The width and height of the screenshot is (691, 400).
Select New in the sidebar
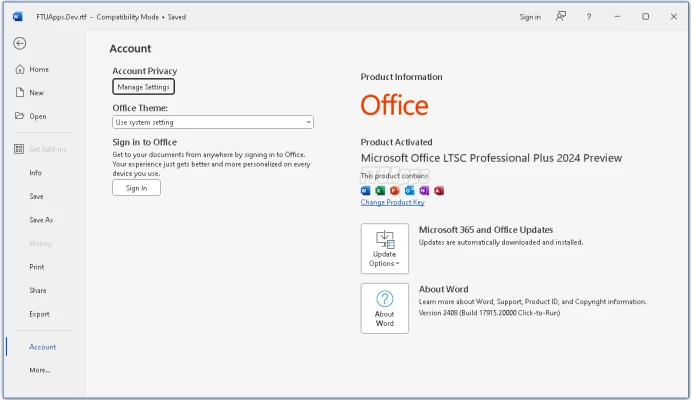coord(37,93)
